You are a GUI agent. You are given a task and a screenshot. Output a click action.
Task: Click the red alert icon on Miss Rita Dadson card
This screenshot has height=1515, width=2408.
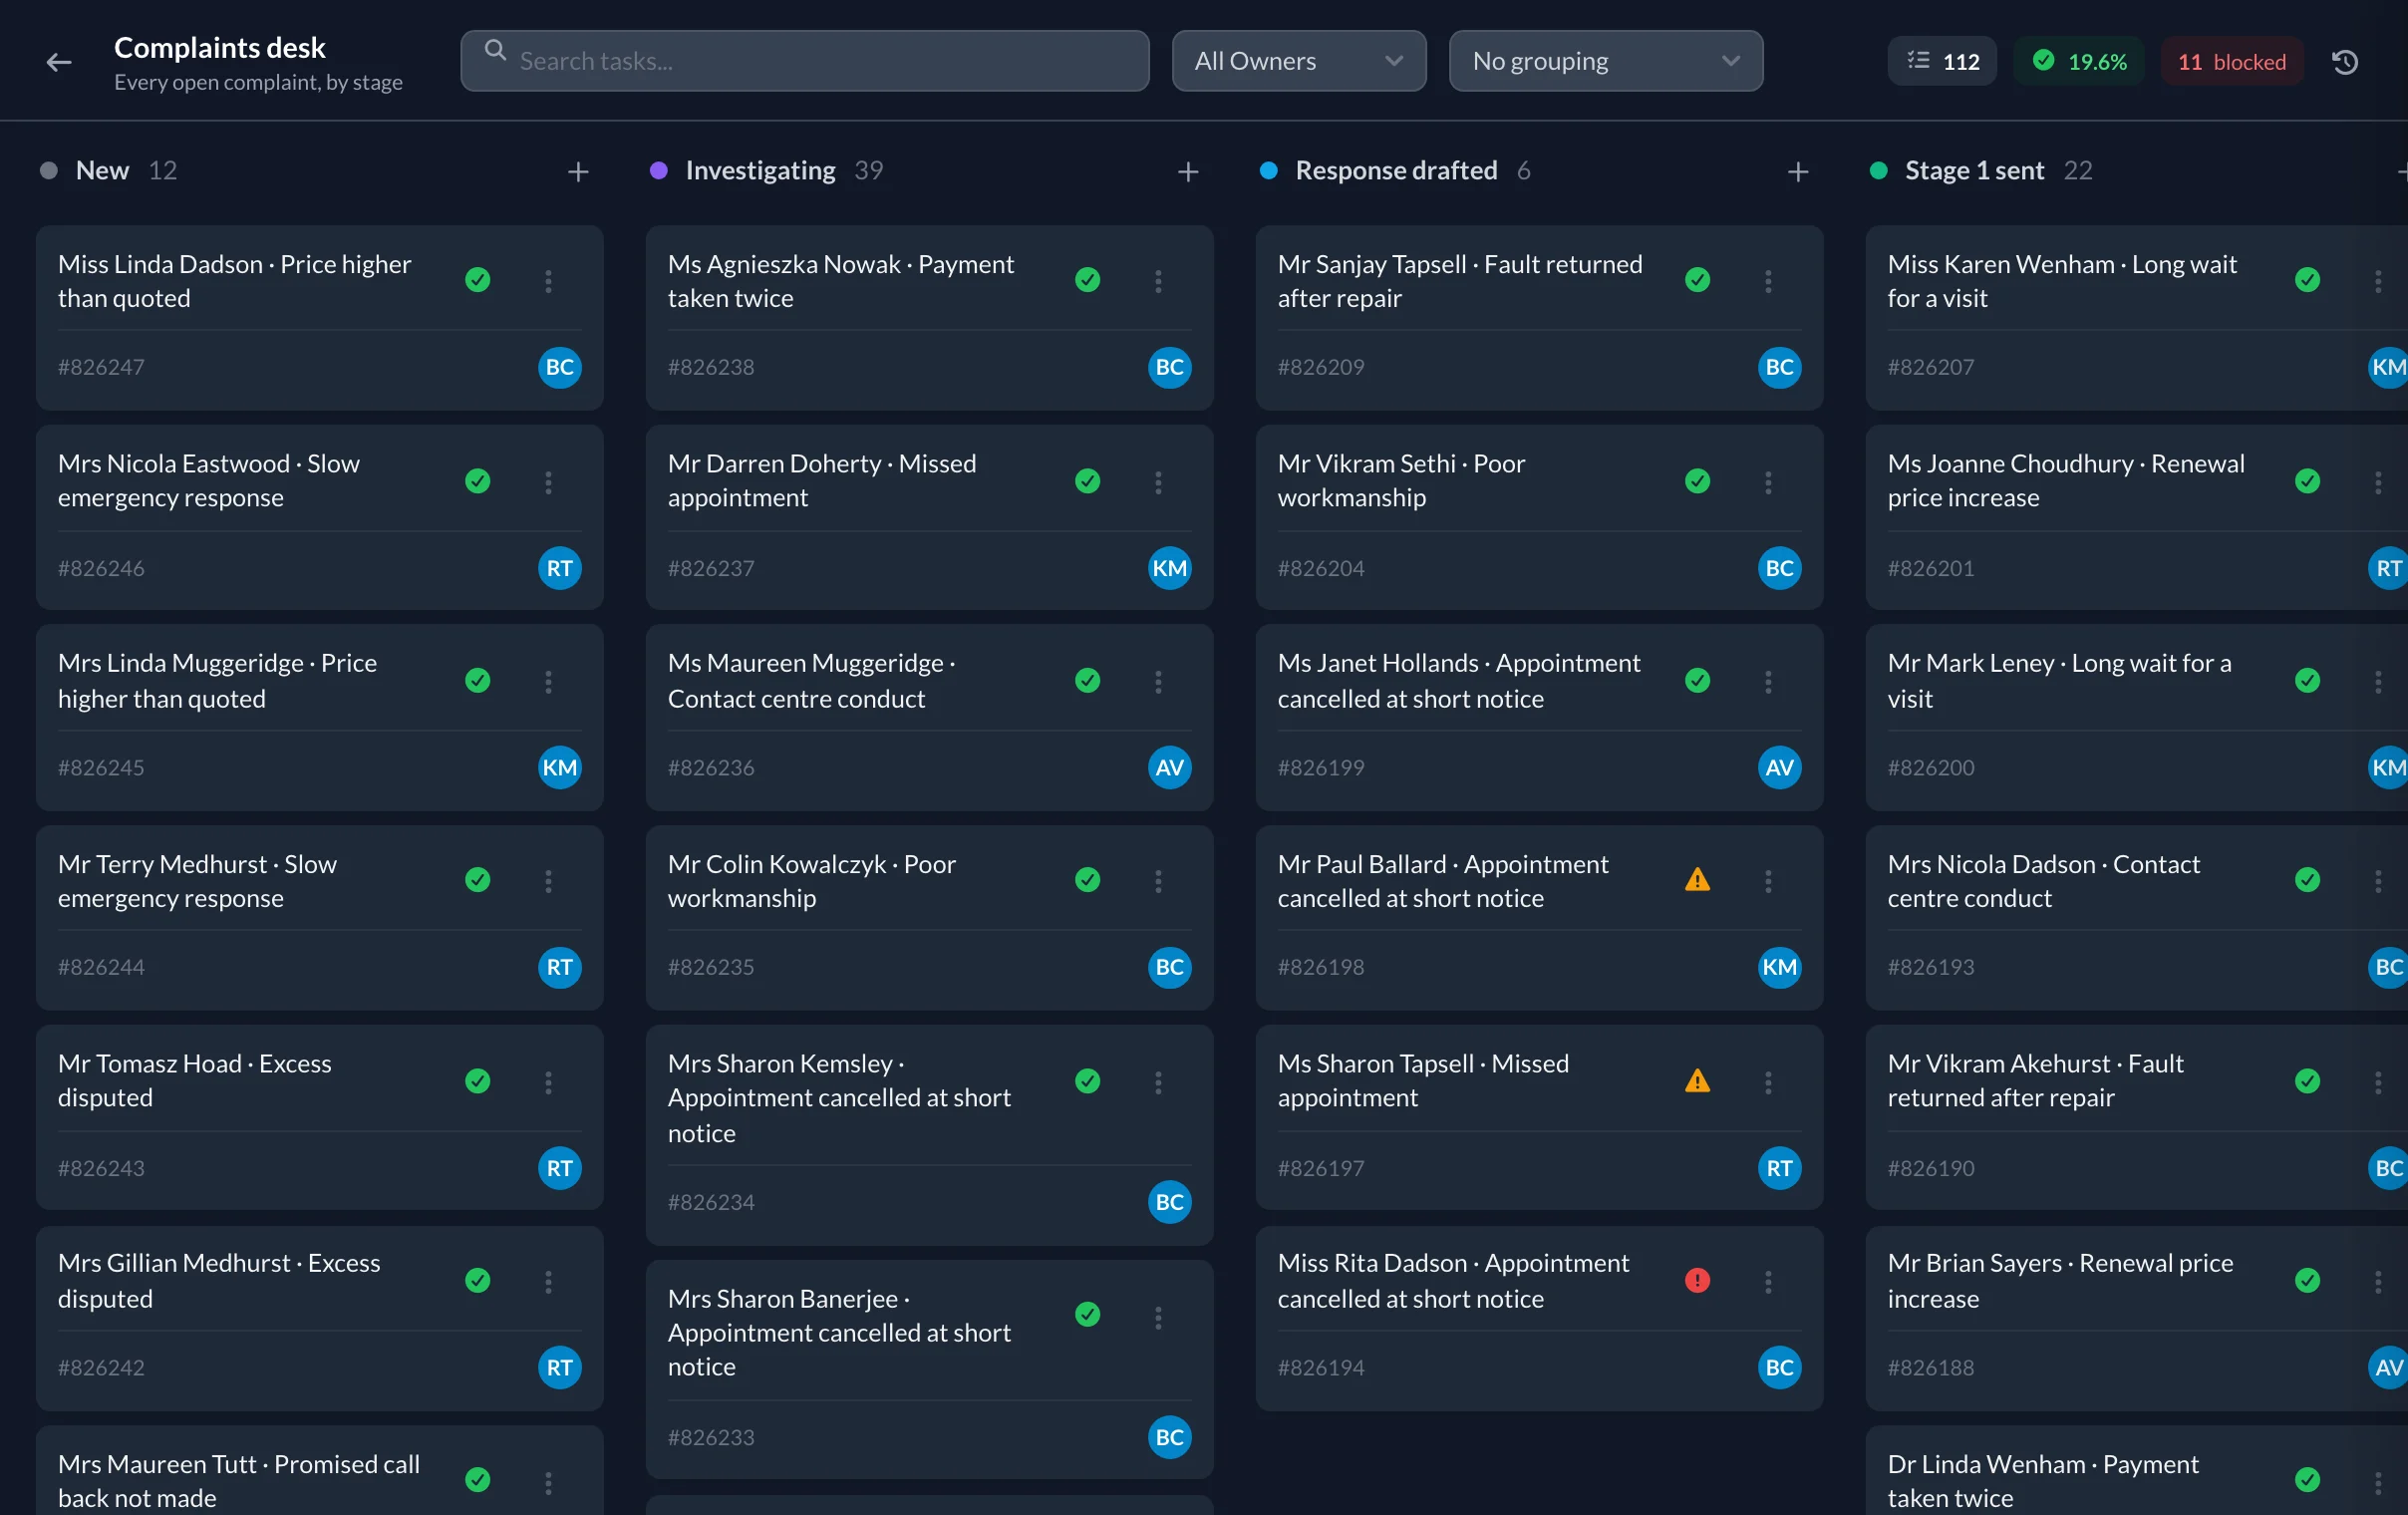coord(1697,1280)
